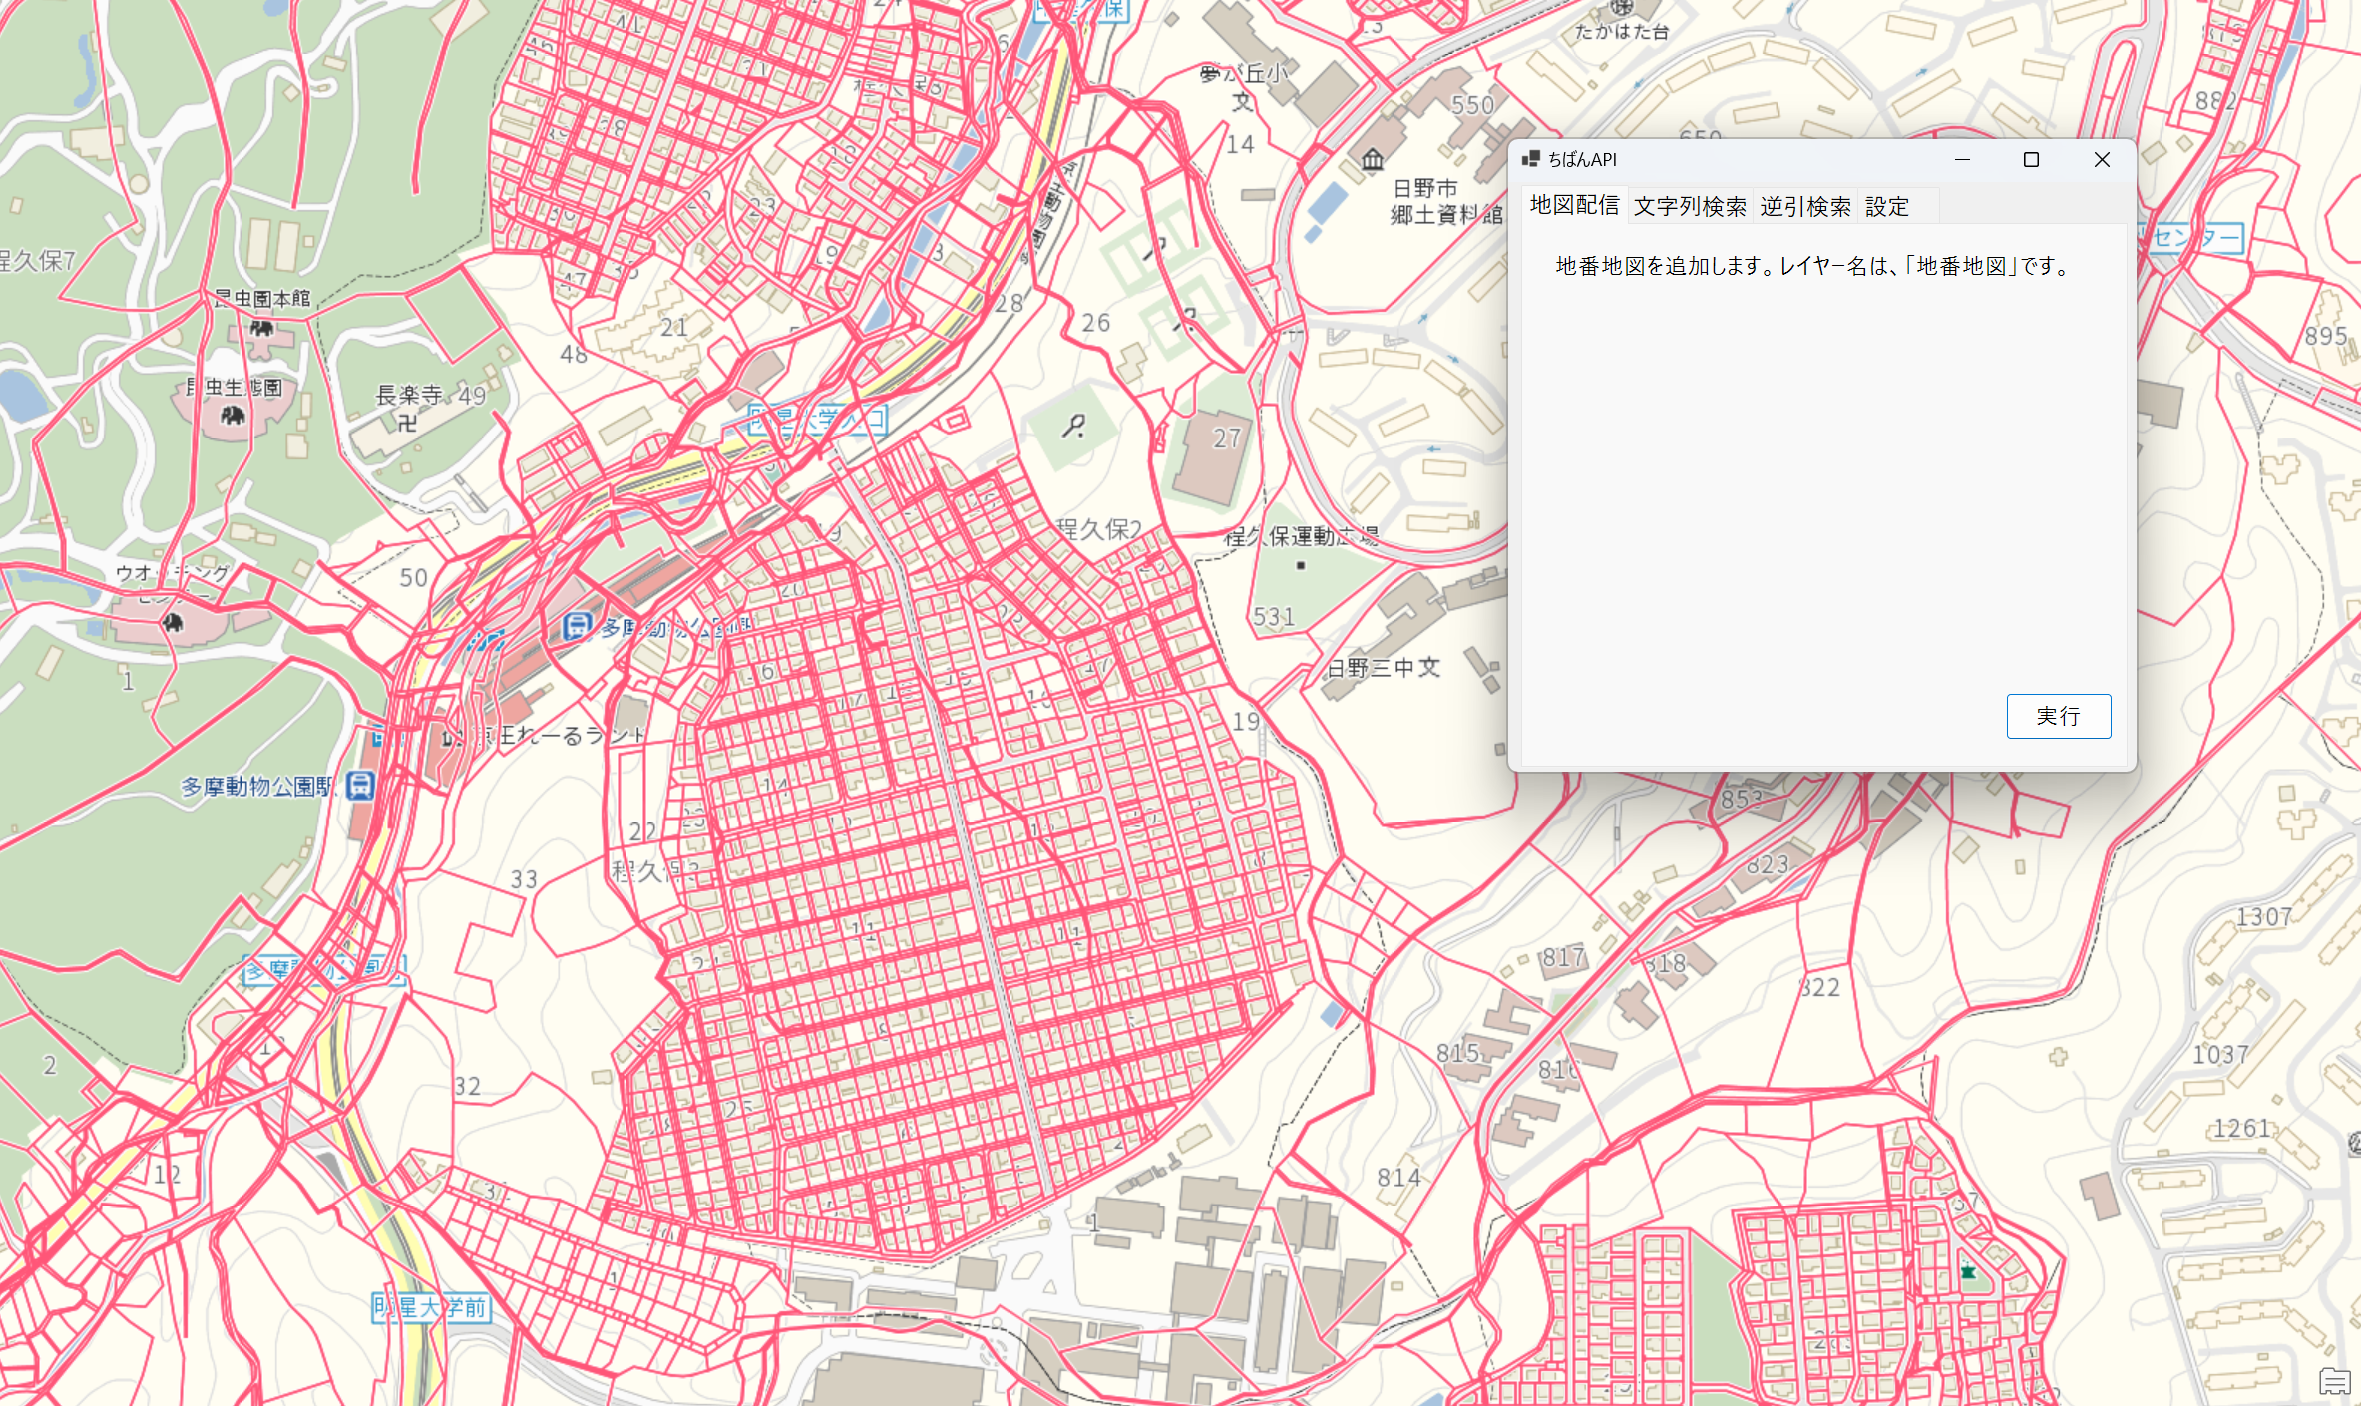Click the museum icon by 日野市郷土資料館
2361x1406 pixels.
click(x=1372, y=159)
